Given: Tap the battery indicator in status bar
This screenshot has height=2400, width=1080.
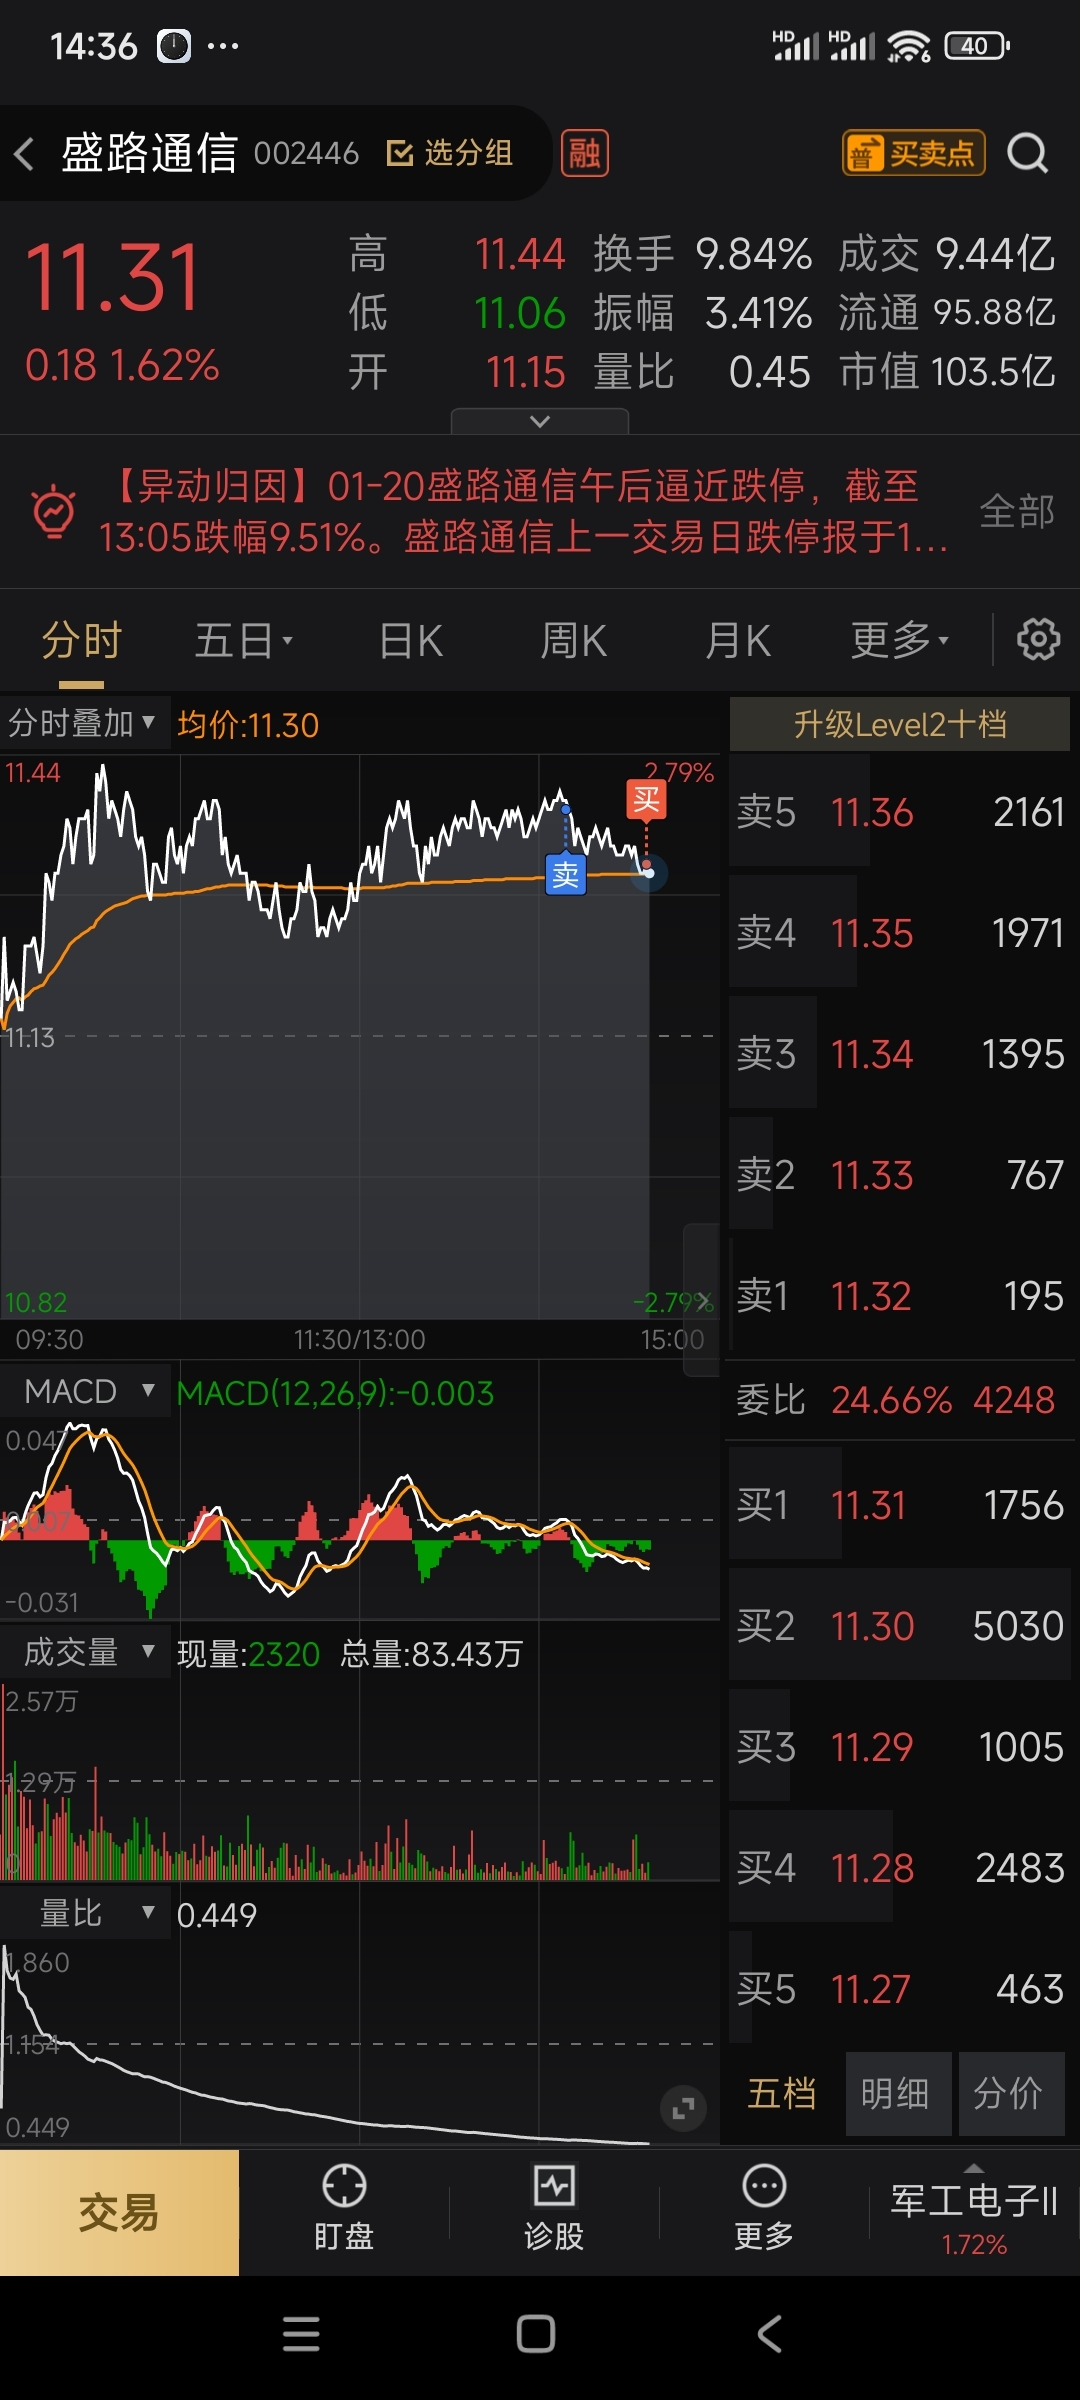Looking at the screenshot, I should point(977,46).
